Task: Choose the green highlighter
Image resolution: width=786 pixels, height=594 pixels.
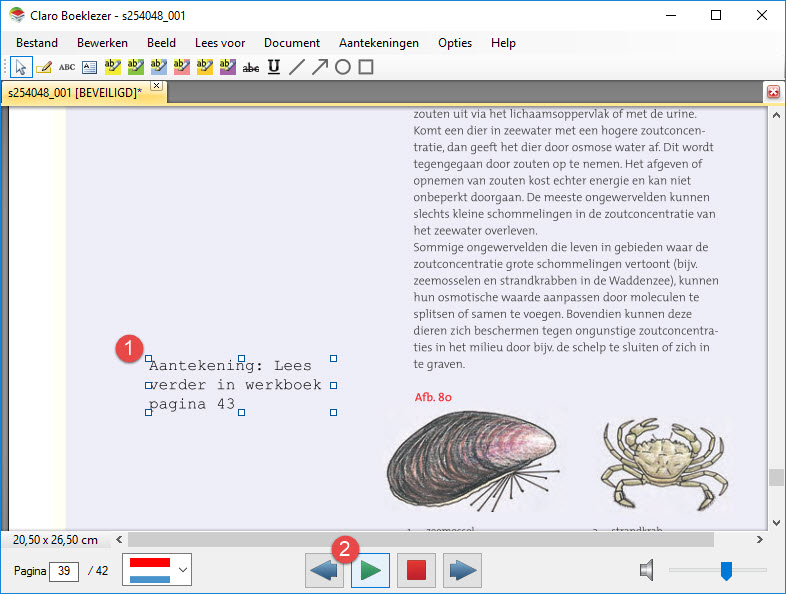Action: (135, 67)
